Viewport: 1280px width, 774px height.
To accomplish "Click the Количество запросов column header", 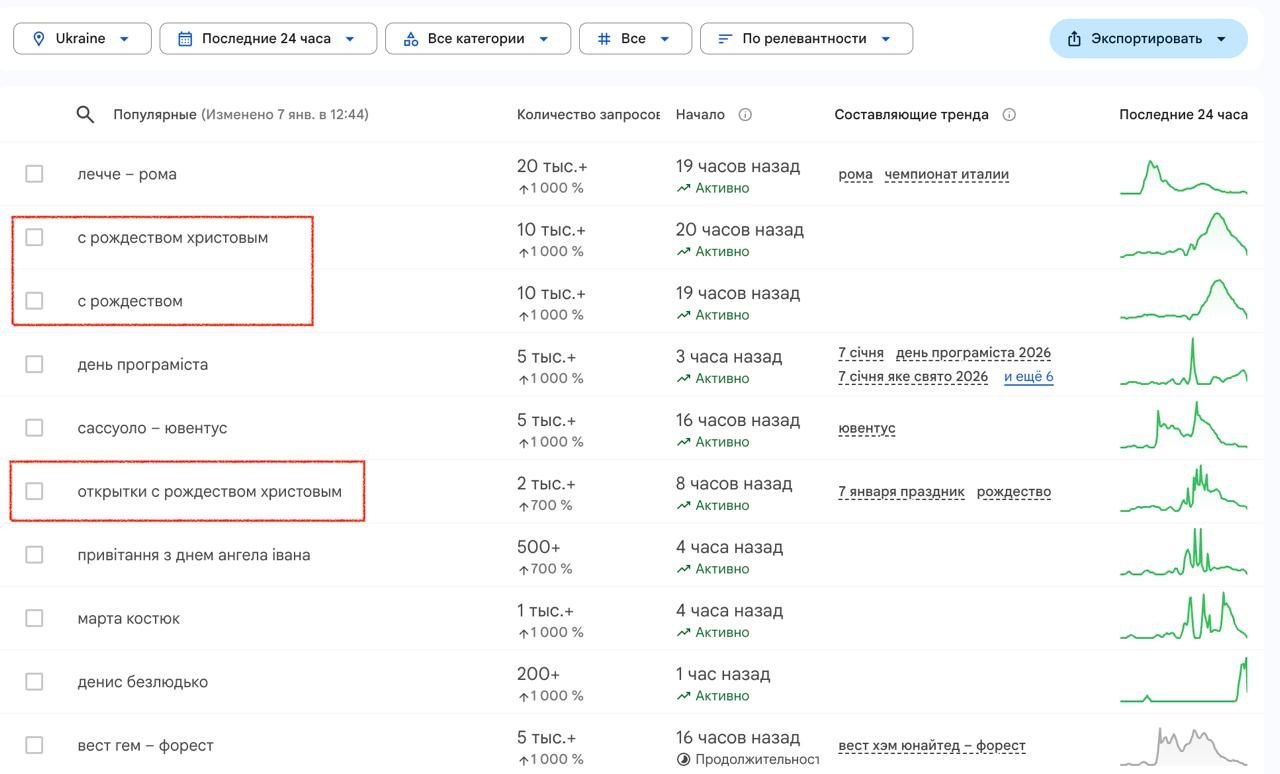I will pos(587,114).
